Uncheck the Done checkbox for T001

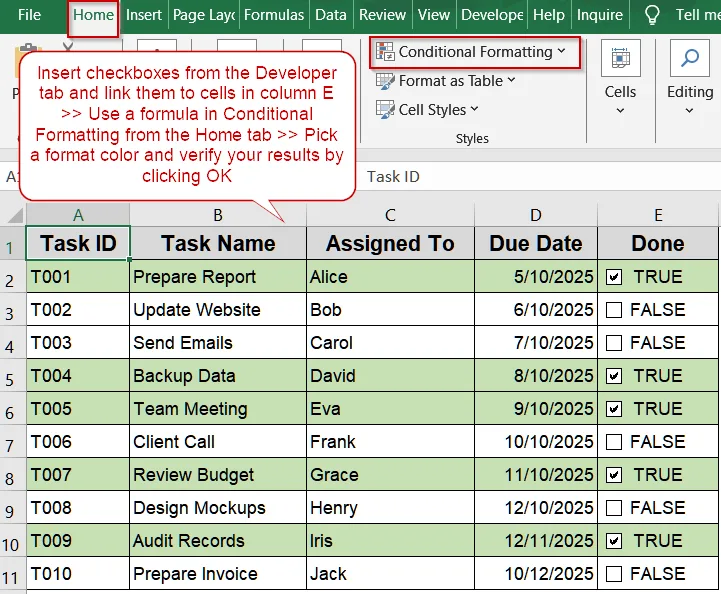pos(614,277)
